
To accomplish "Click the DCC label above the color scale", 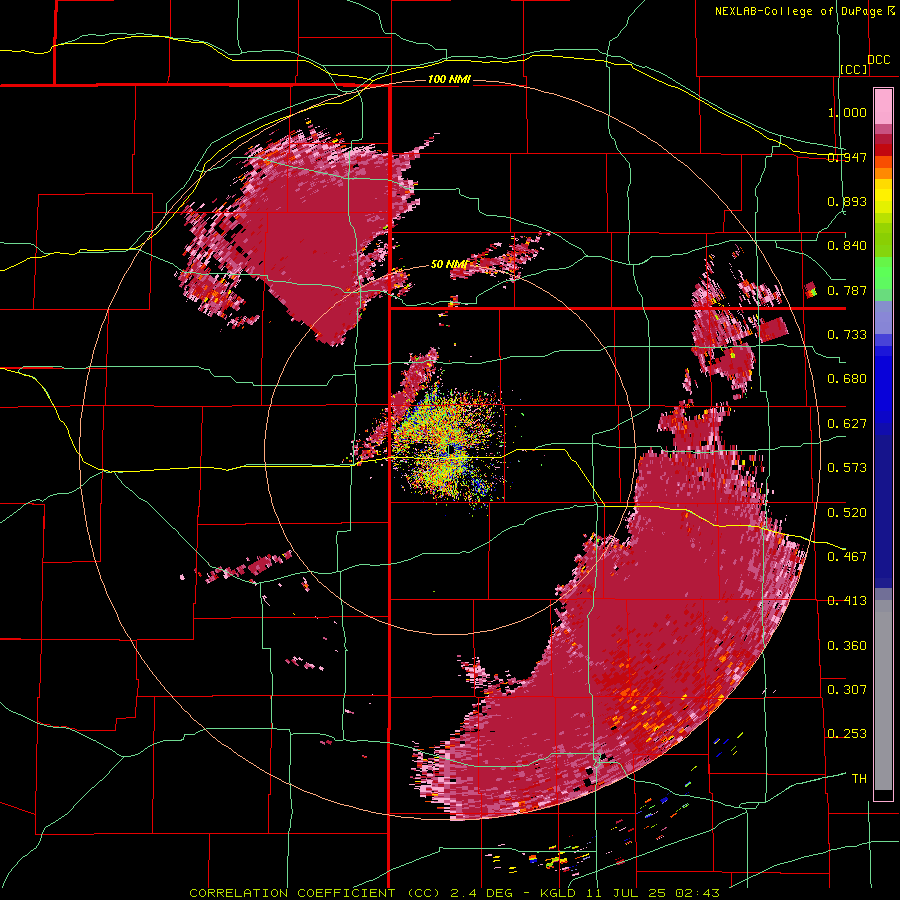I will coord(878,60).
